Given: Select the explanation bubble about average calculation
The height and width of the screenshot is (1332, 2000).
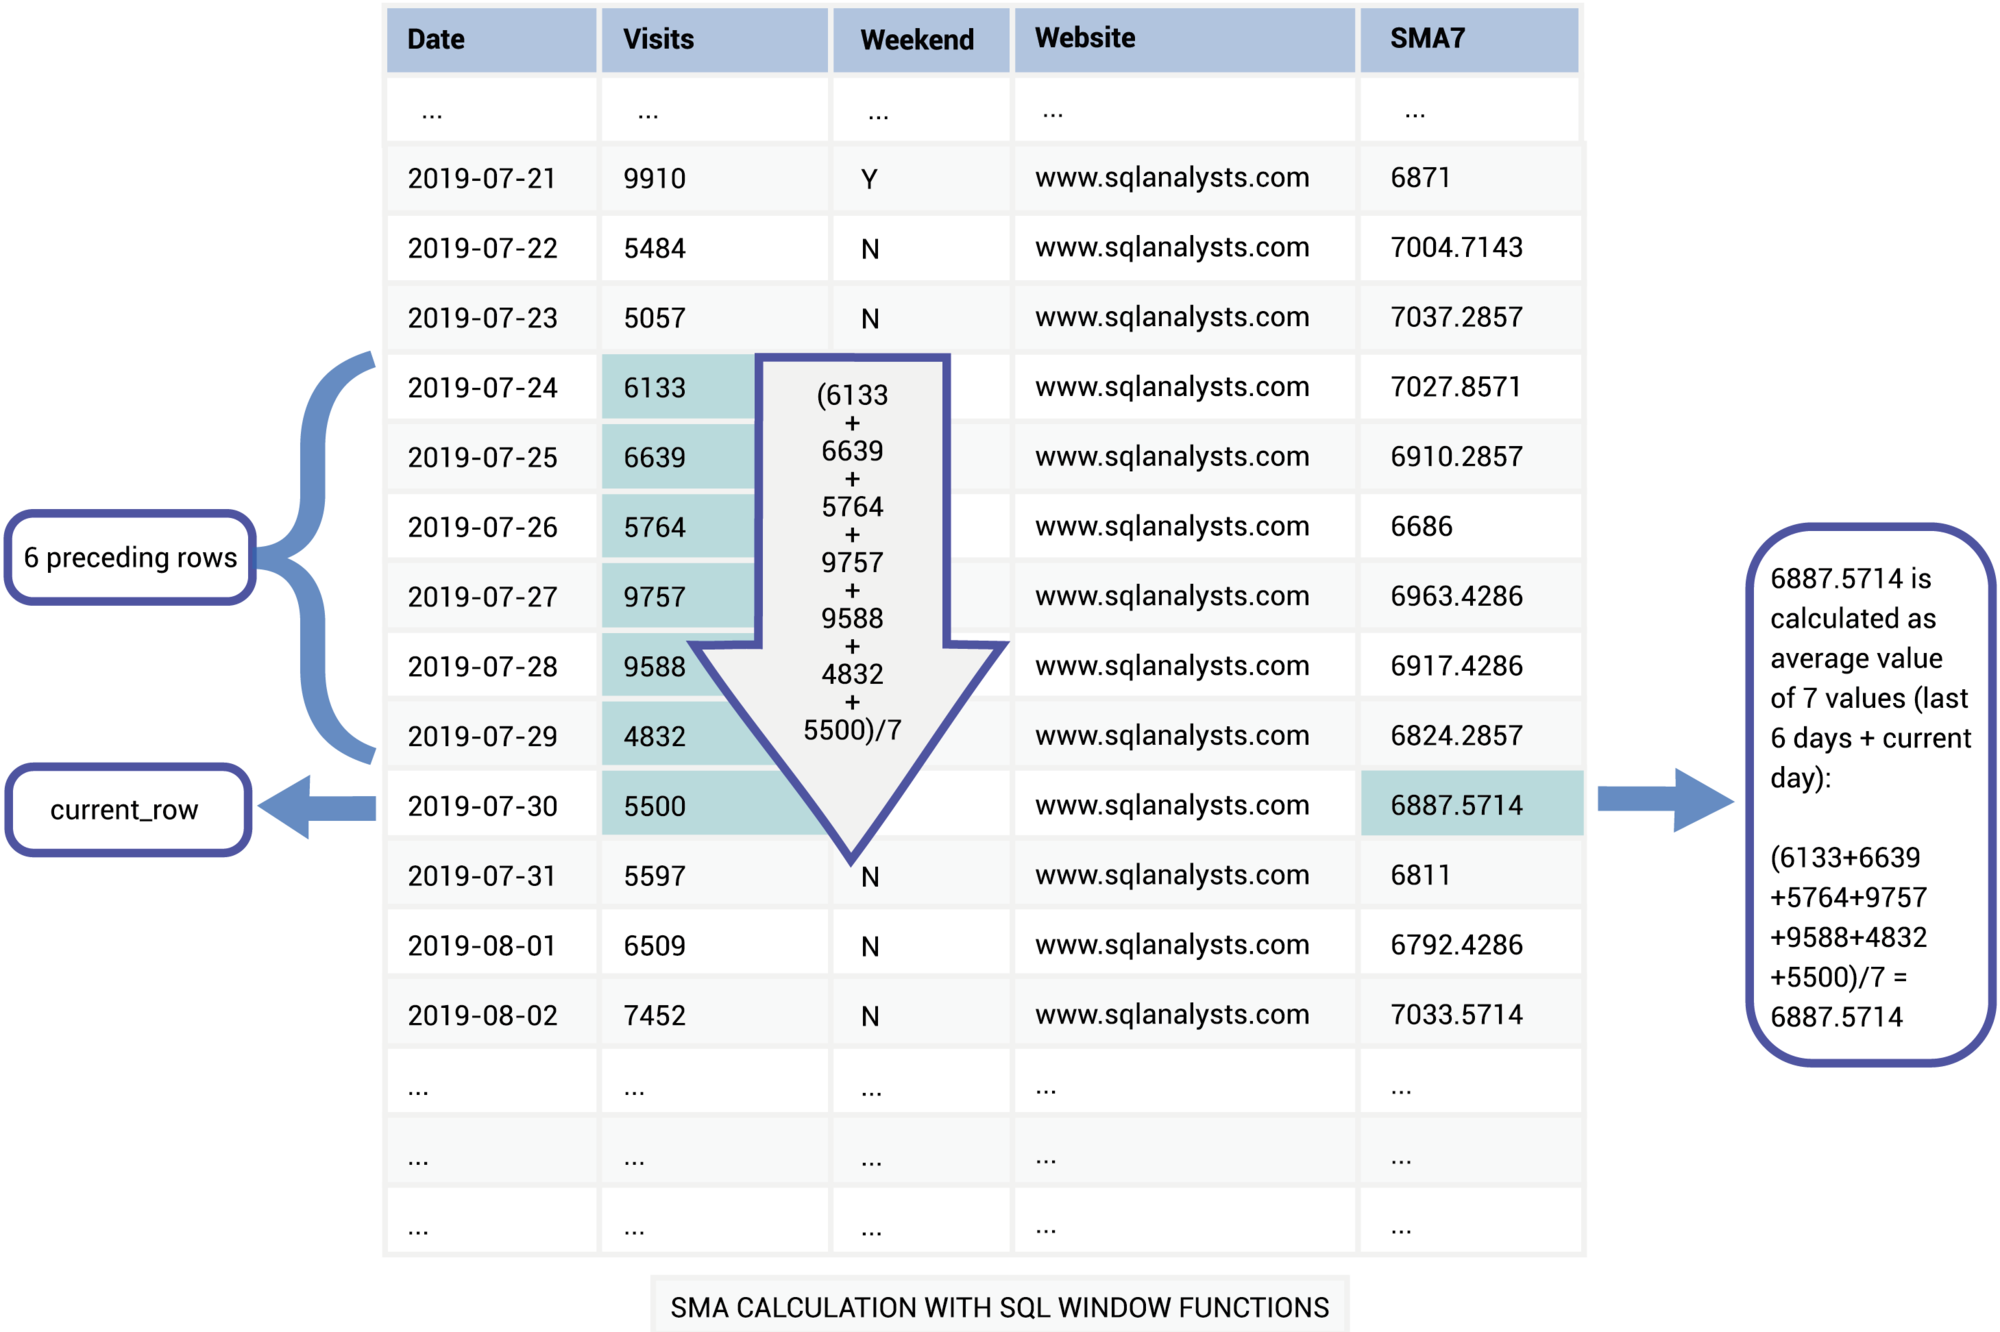Looking at the screenshot, I should click(x=1870, y=790).
